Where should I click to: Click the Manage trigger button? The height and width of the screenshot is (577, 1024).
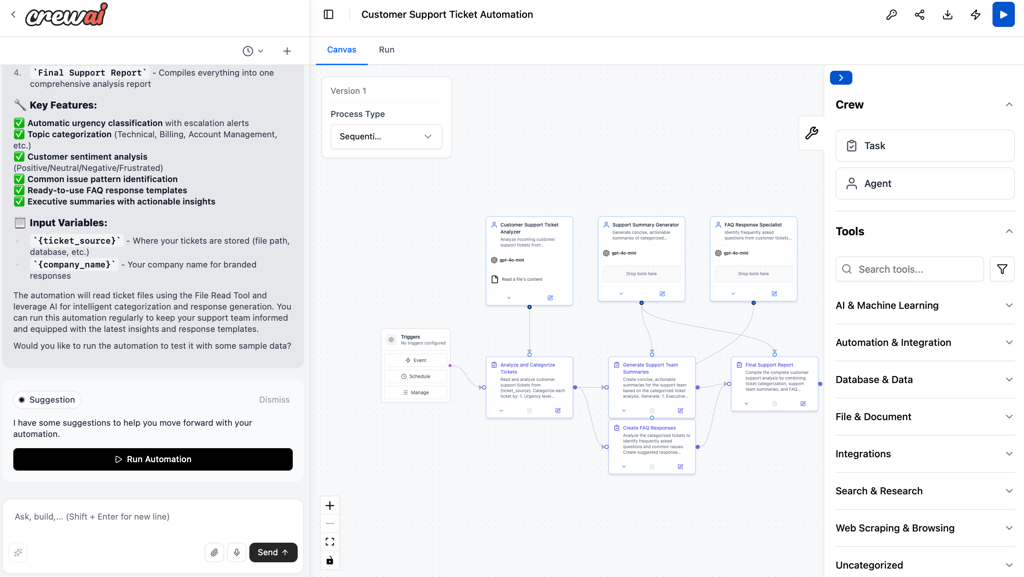[416, 392]
